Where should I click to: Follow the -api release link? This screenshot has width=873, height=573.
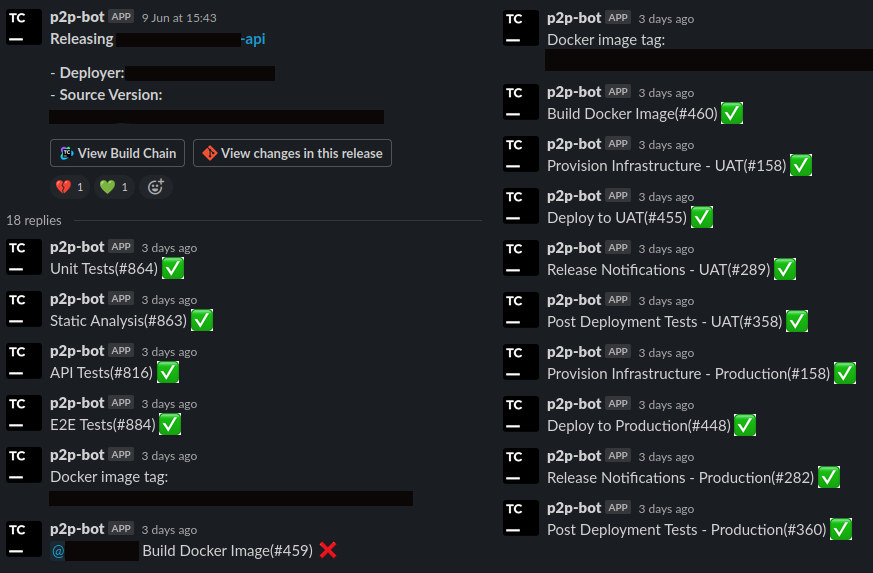pyautogui.click(x=253, y=39)
